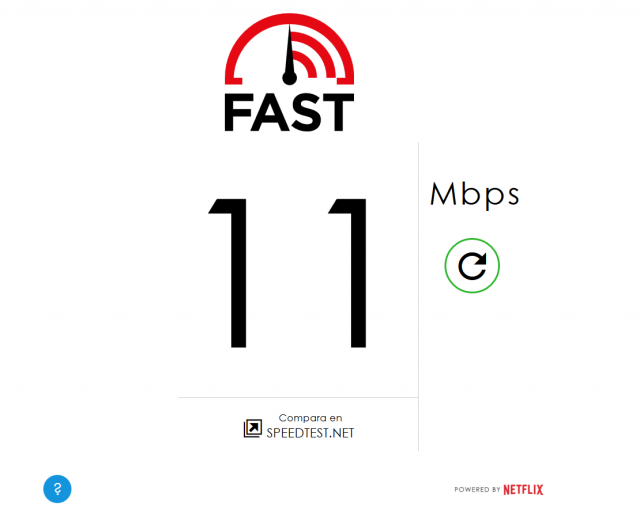640x506 pixels.
Task: Click the horizontal line under the speed value
Action: pos(298,397)
